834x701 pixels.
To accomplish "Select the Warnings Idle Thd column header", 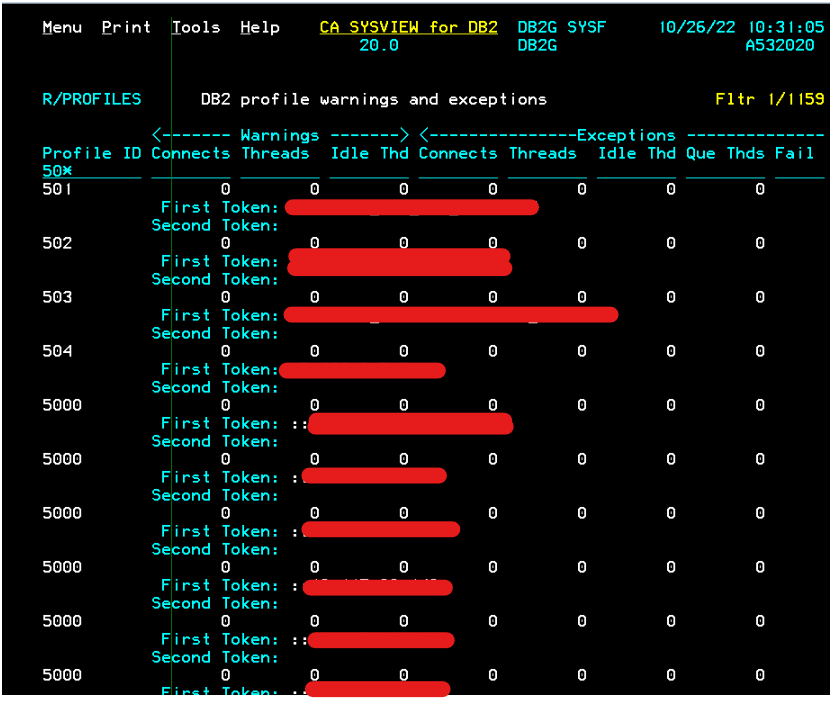I will click(x=370, y=154).
